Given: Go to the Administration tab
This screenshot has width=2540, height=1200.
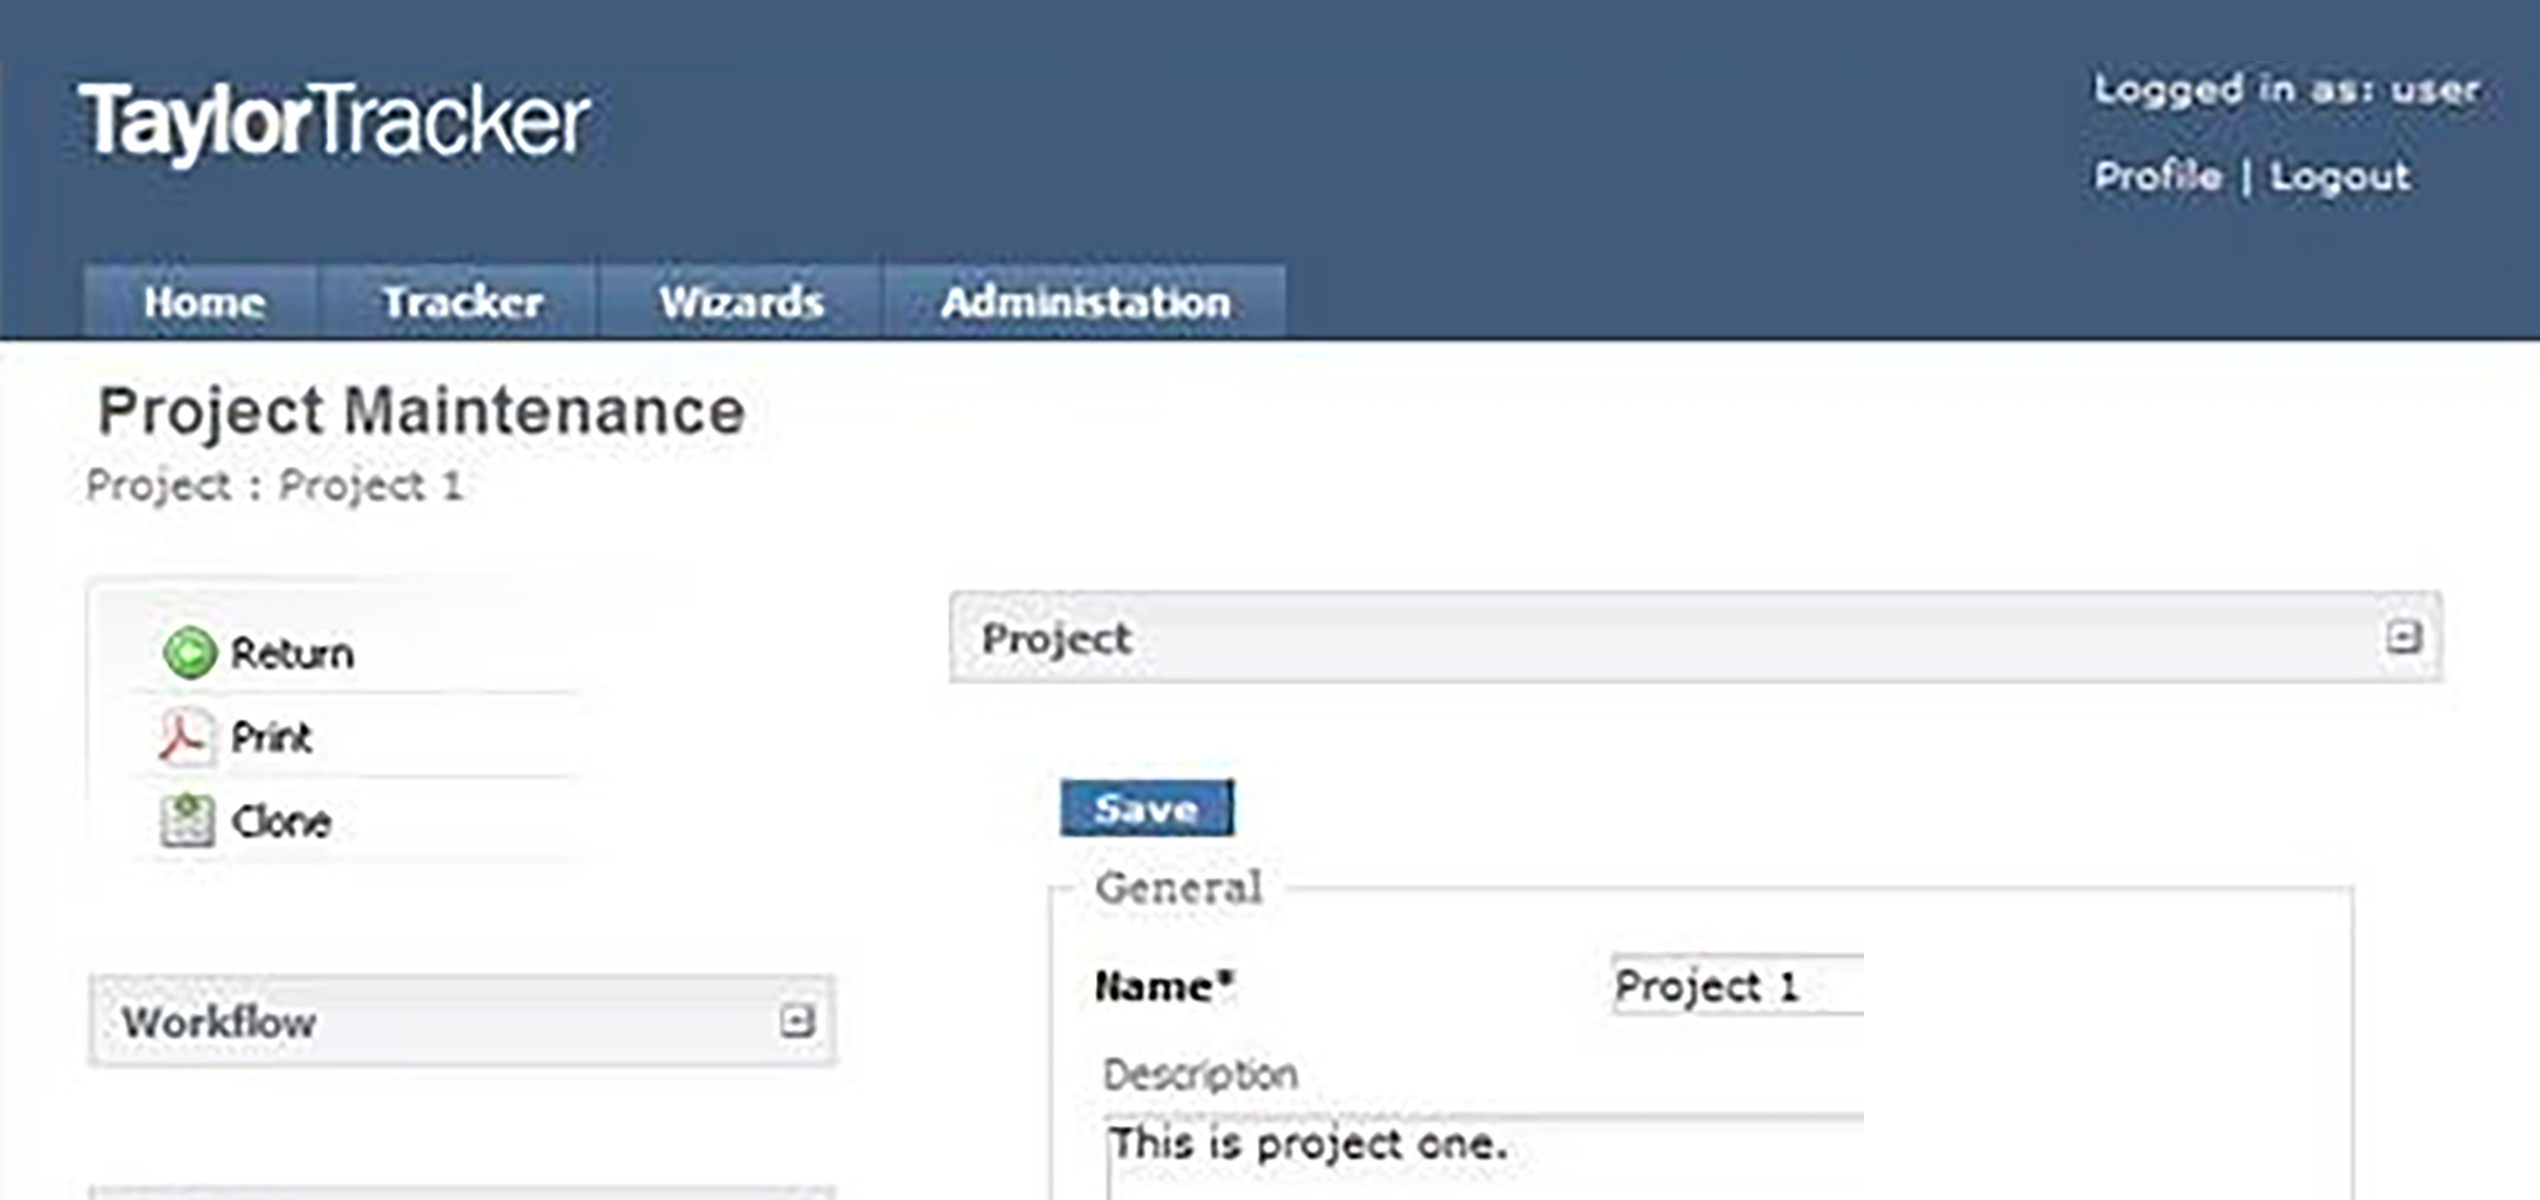Looking at the screenshot, I should pos(1085,302).
